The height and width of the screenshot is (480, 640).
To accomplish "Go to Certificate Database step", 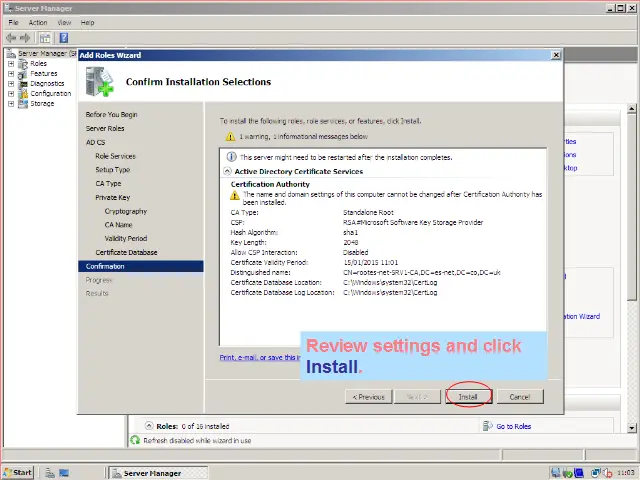I will click(126, 253).
